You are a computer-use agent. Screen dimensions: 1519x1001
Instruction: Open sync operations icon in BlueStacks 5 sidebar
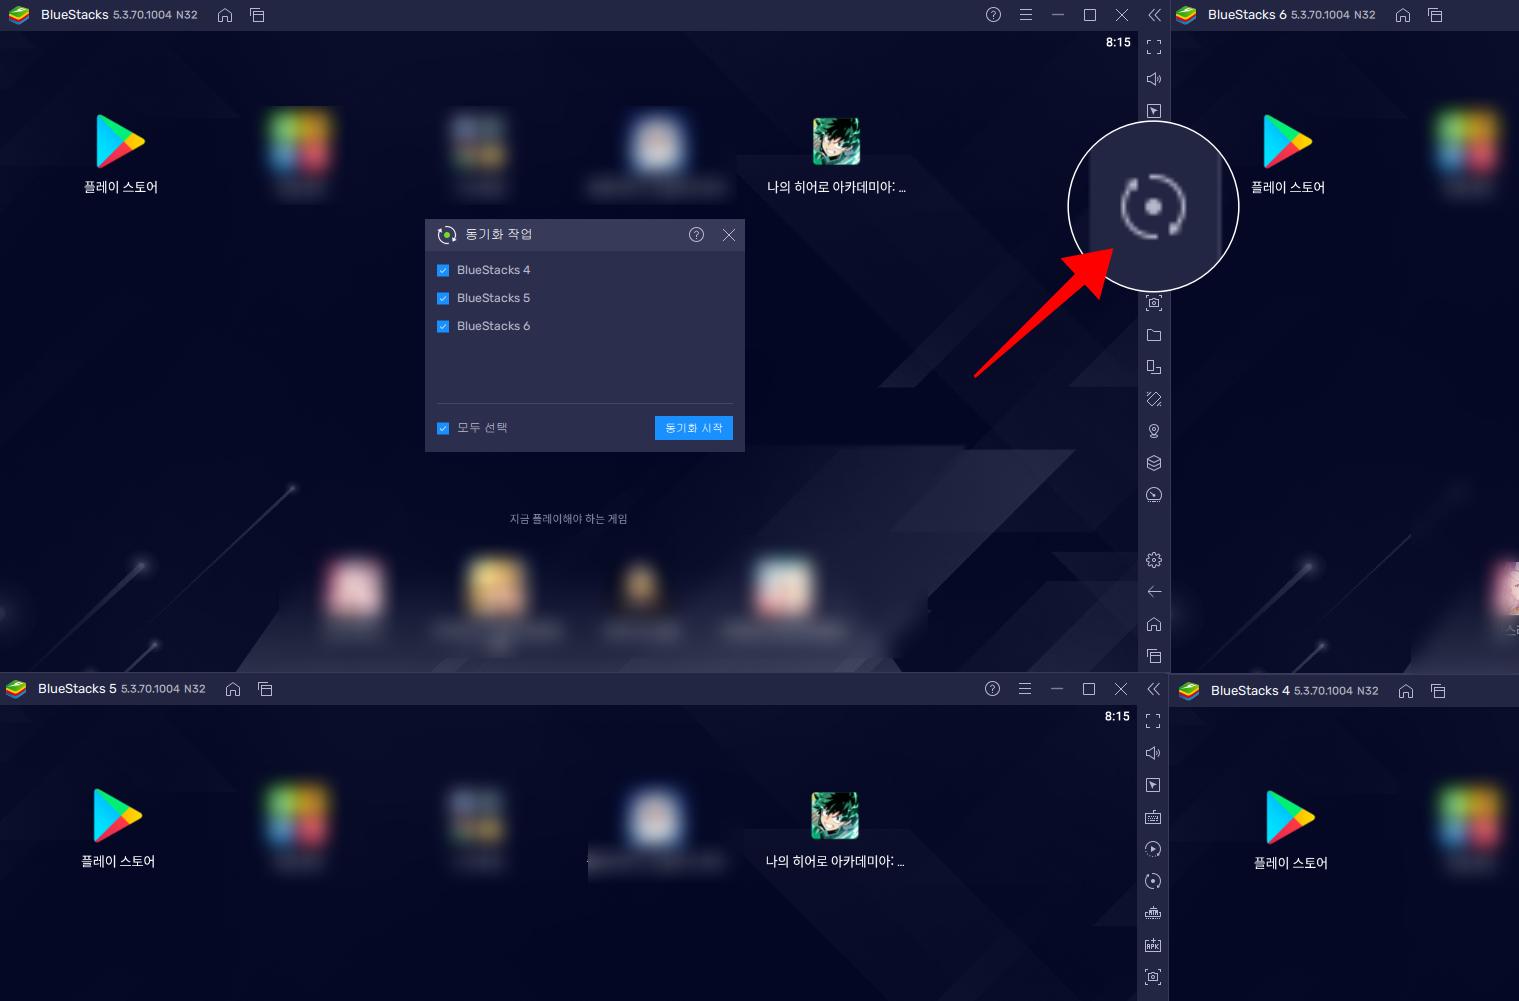pyautogui.click(x=1153, y=881)
